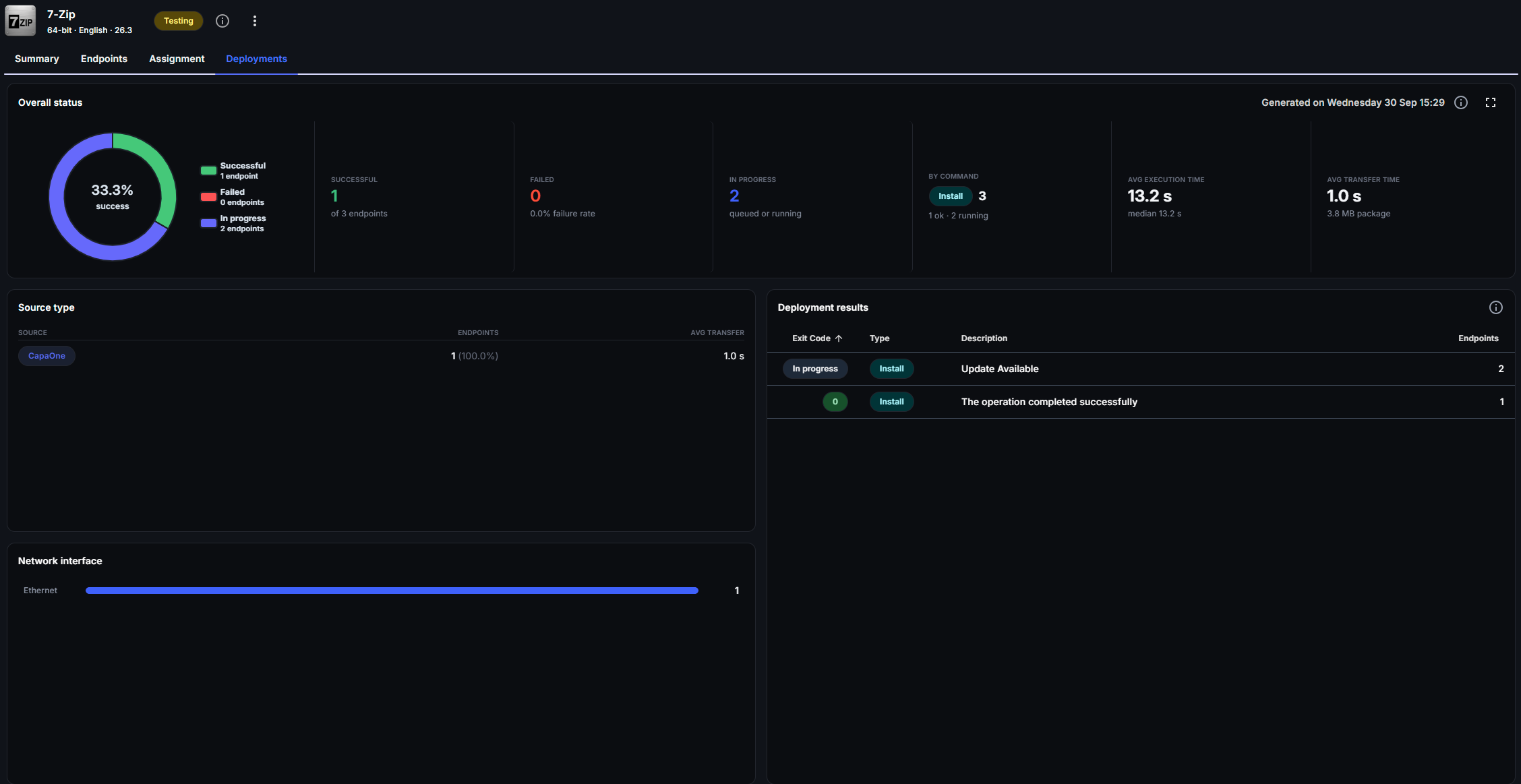Click the Ethernet progress bar
Image resolution: width=1521 pixels, height=784 pixels.
392,591
